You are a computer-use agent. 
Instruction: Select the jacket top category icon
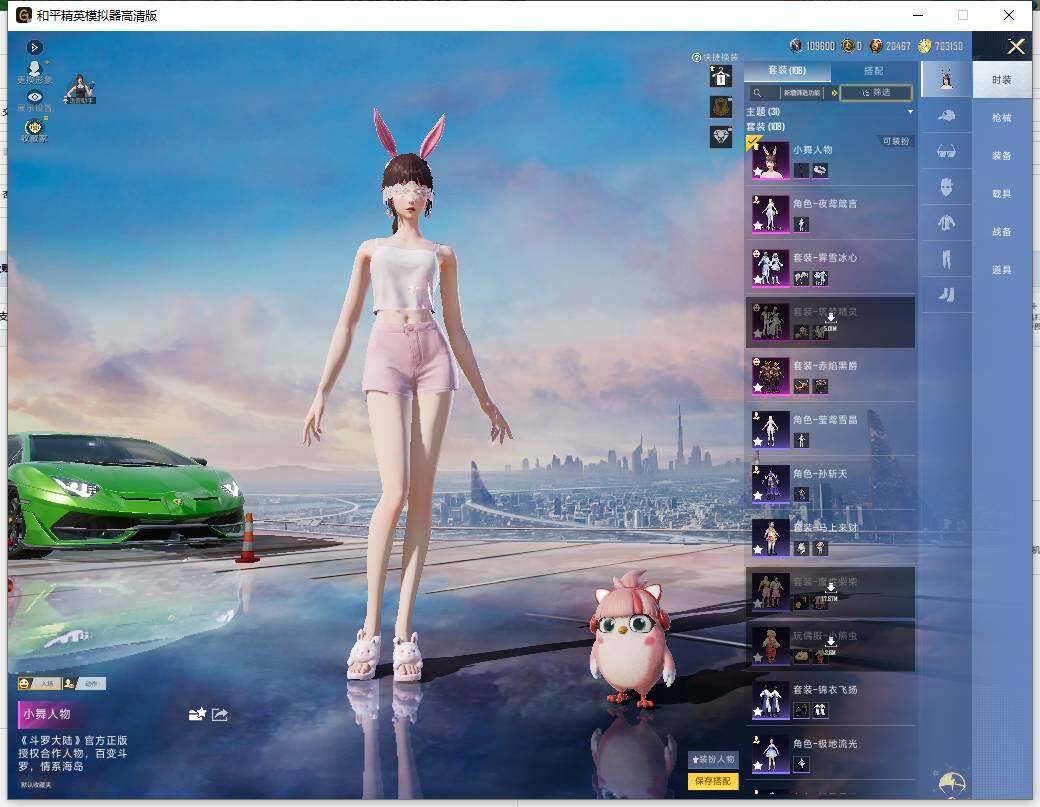coord(946,223)
